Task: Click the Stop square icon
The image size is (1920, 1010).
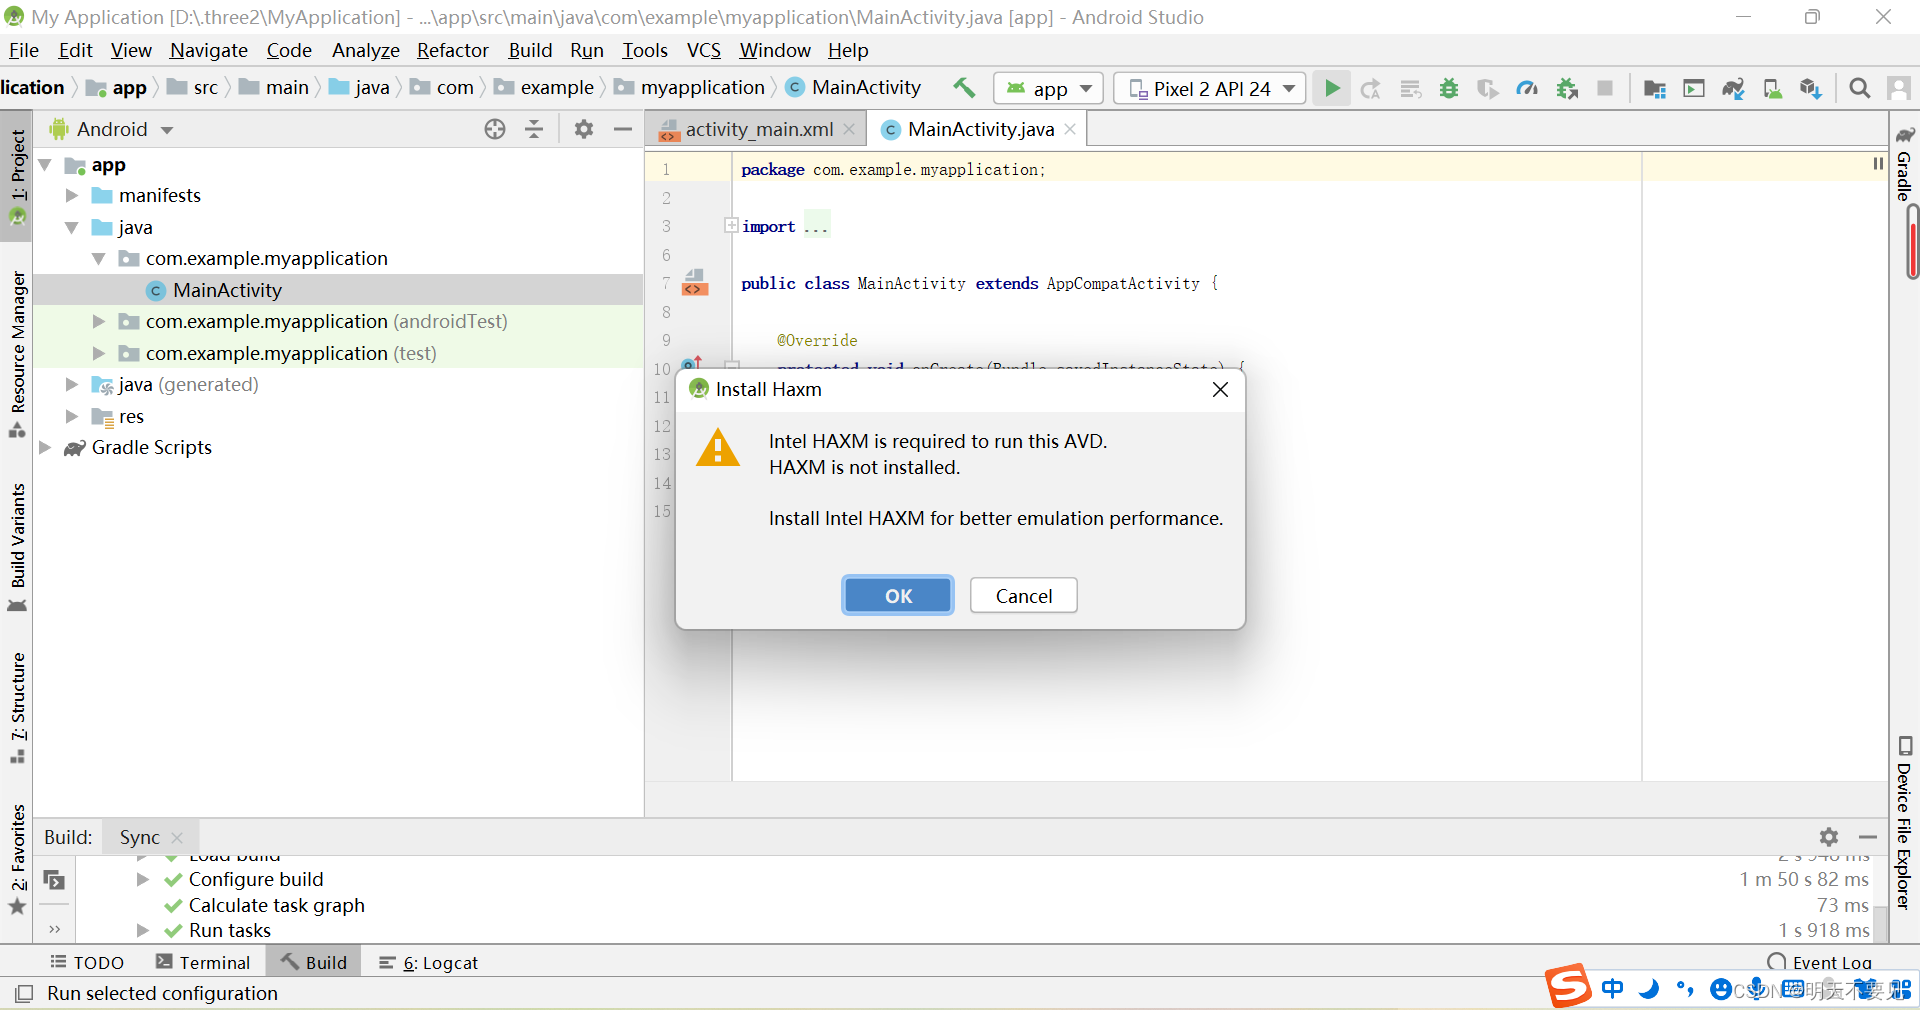Action: pyautogui.click(x=1605, y=88)
